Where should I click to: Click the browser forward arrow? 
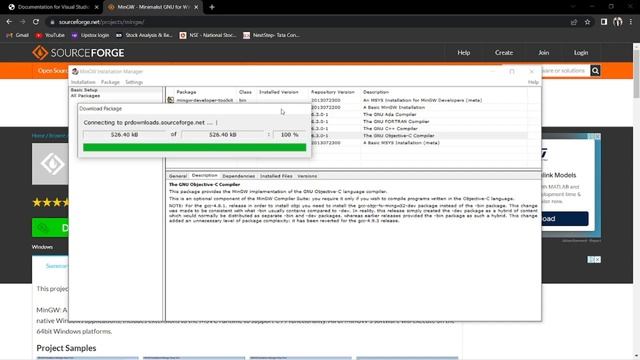tap(22, 22)
